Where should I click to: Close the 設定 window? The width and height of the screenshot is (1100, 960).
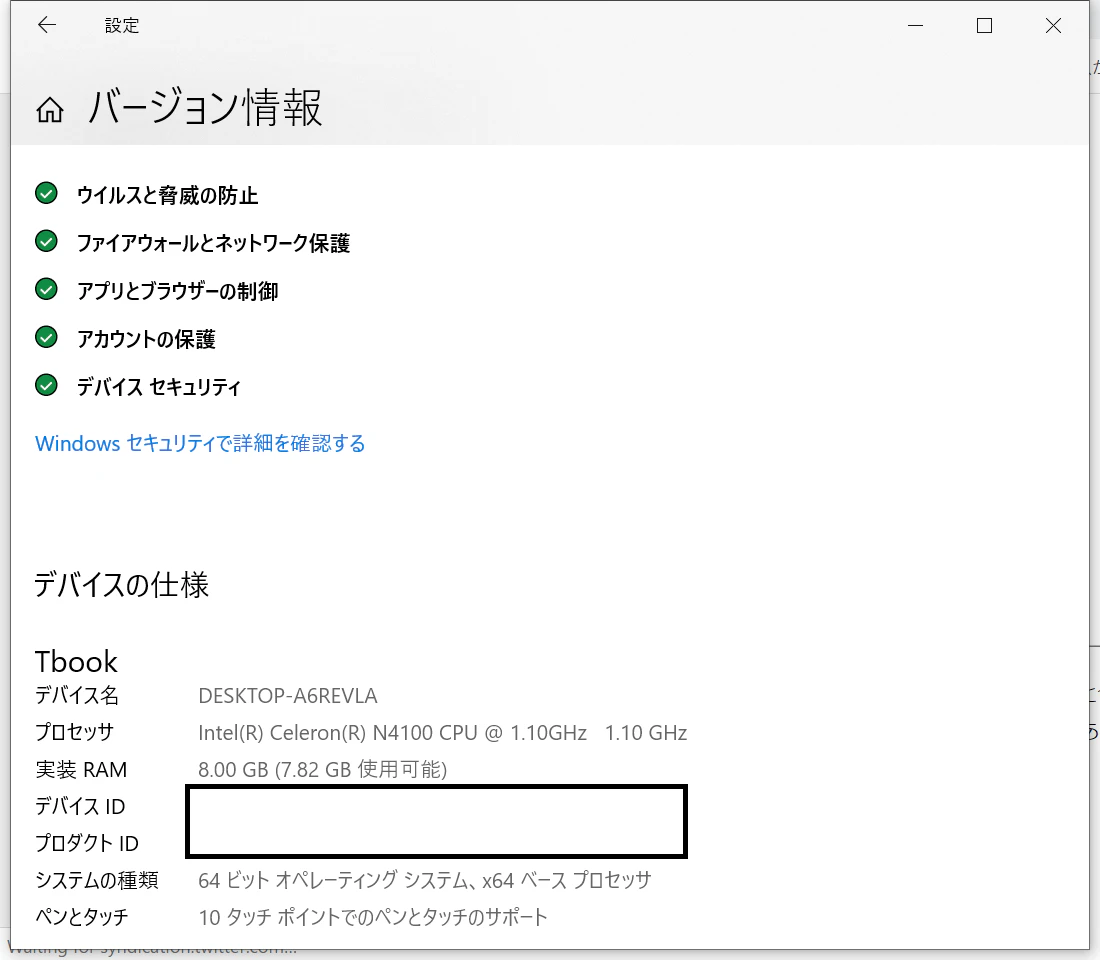(1053, 26)
